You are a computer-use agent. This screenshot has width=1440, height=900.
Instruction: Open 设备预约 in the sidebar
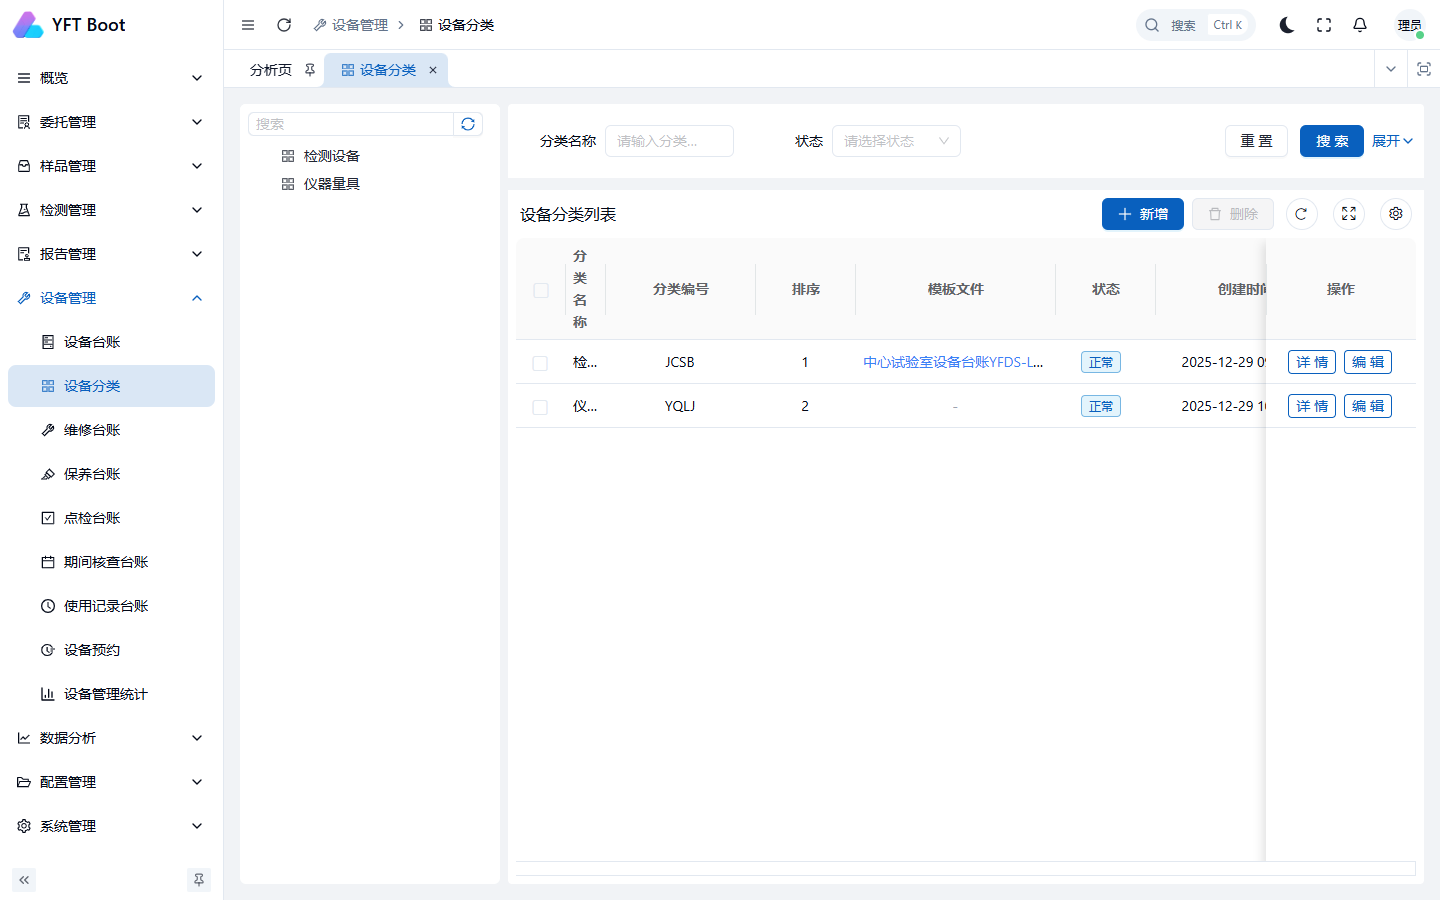pos(111,650)
